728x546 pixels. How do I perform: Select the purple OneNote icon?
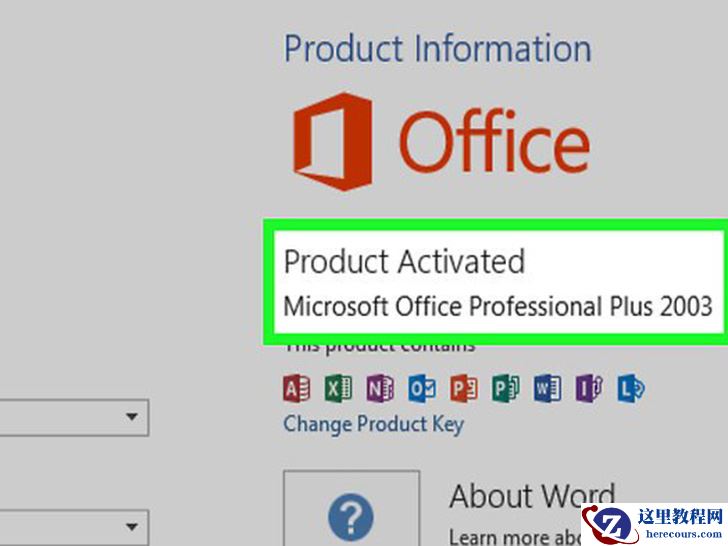[380, 388]
